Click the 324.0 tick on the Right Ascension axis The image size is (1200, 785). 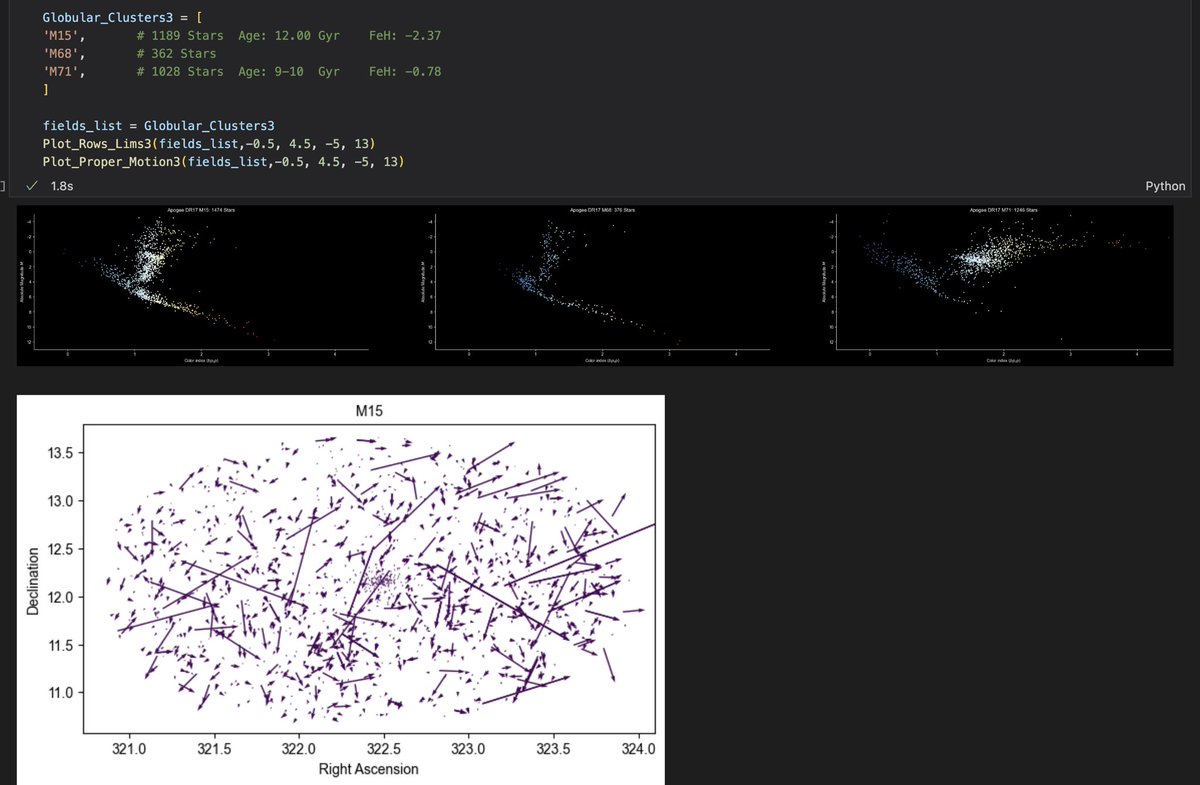click(x=638, y=748)
